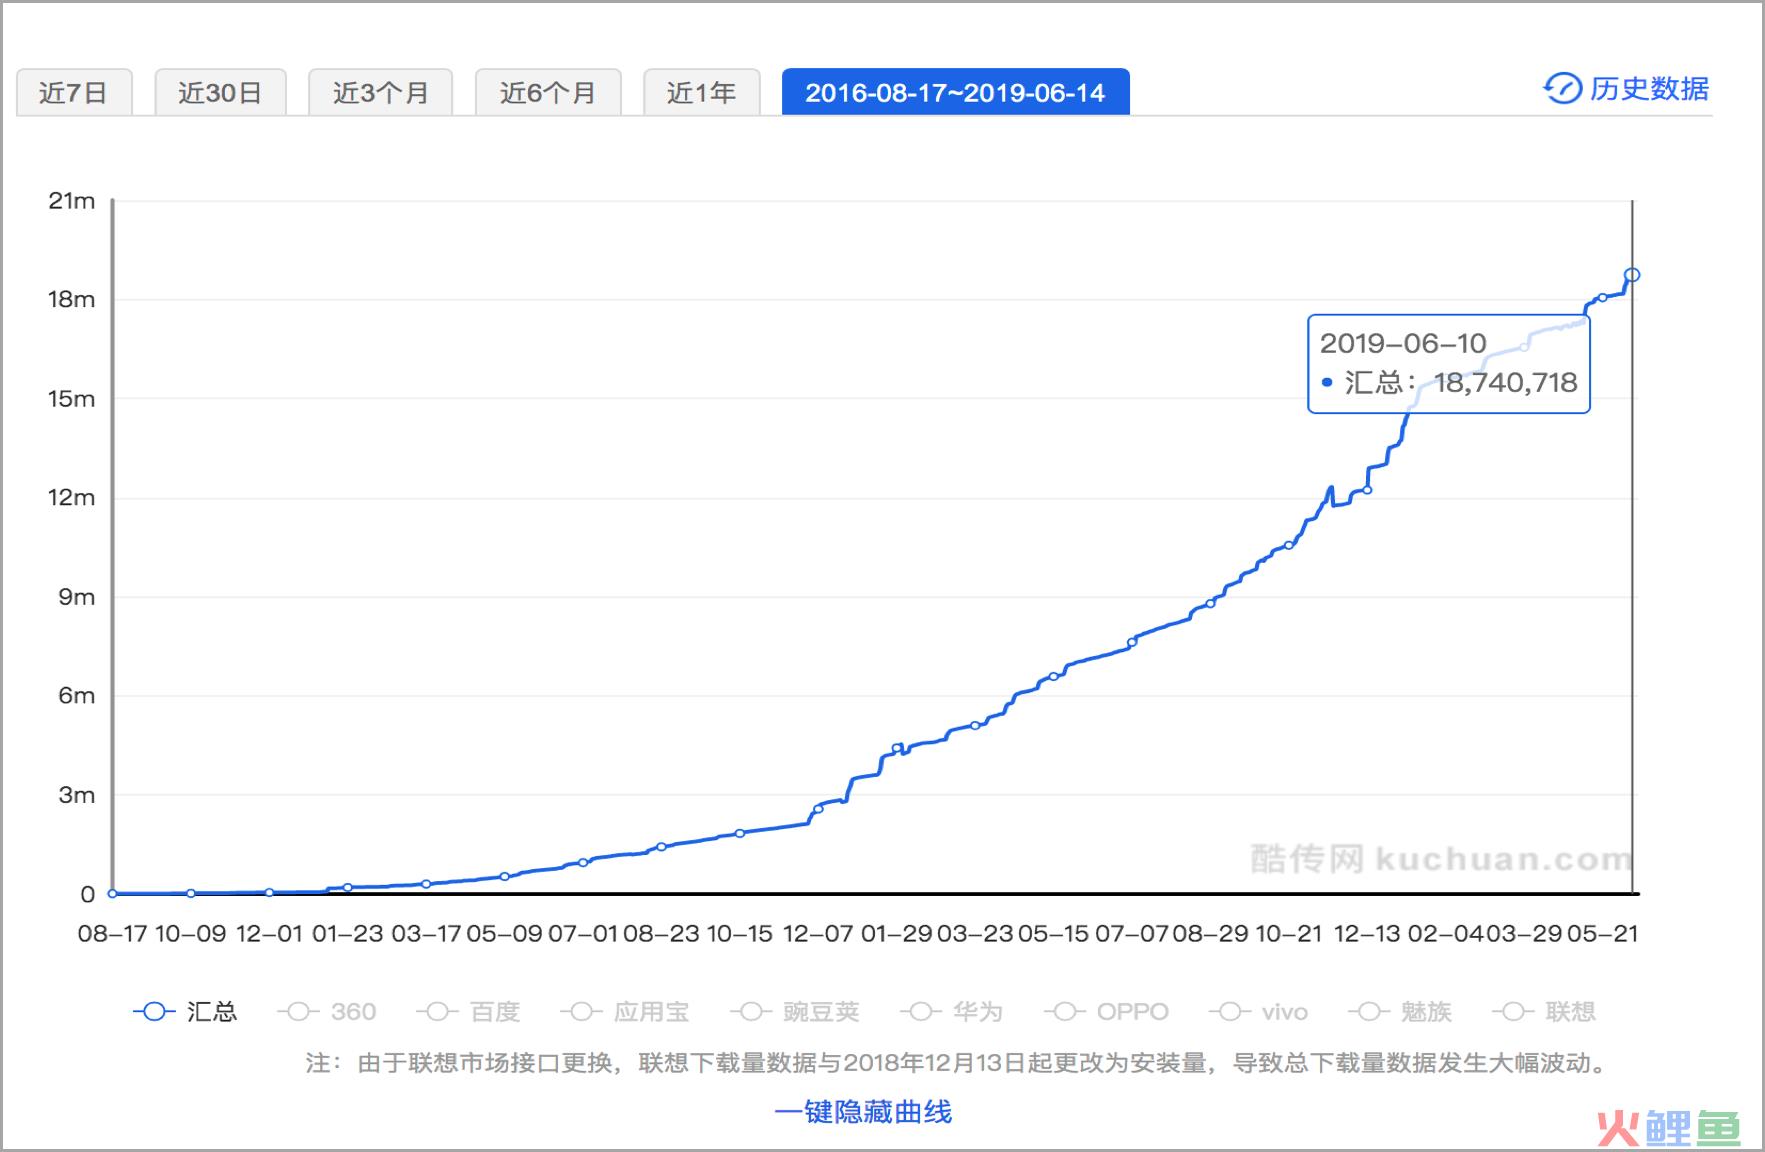Click the 01-23 x-axis date label

click(347, 934)
